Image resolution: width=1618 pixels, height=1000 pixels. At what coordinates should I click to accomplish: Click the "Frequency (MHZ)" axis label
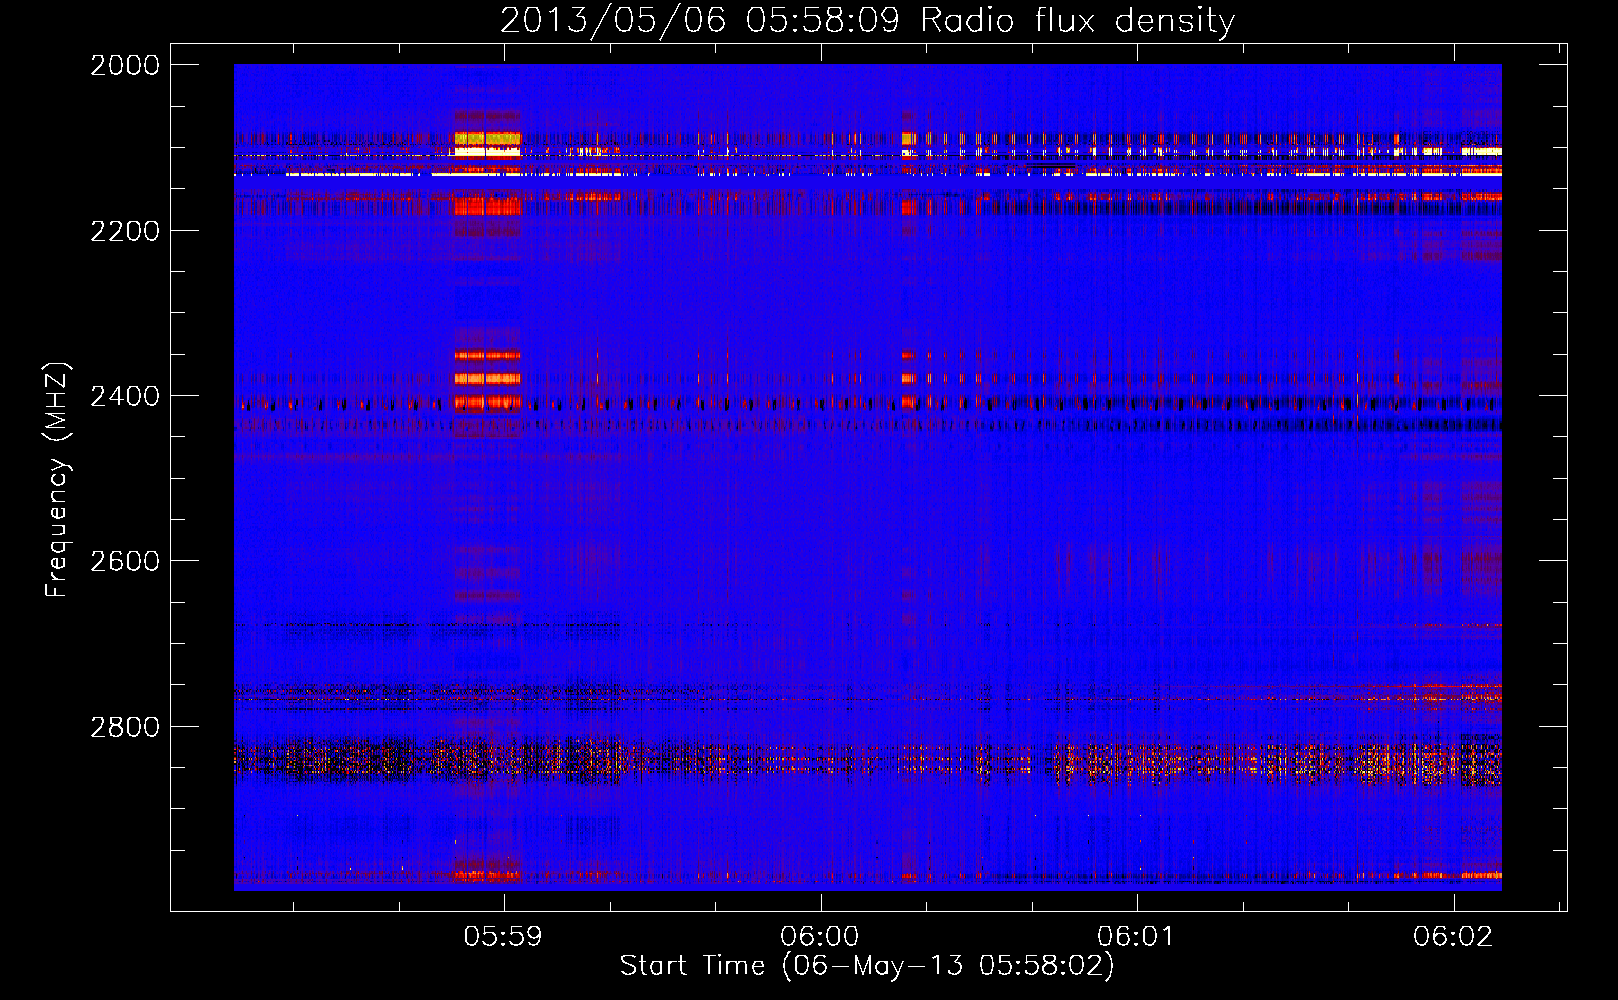tap(57, 480)
